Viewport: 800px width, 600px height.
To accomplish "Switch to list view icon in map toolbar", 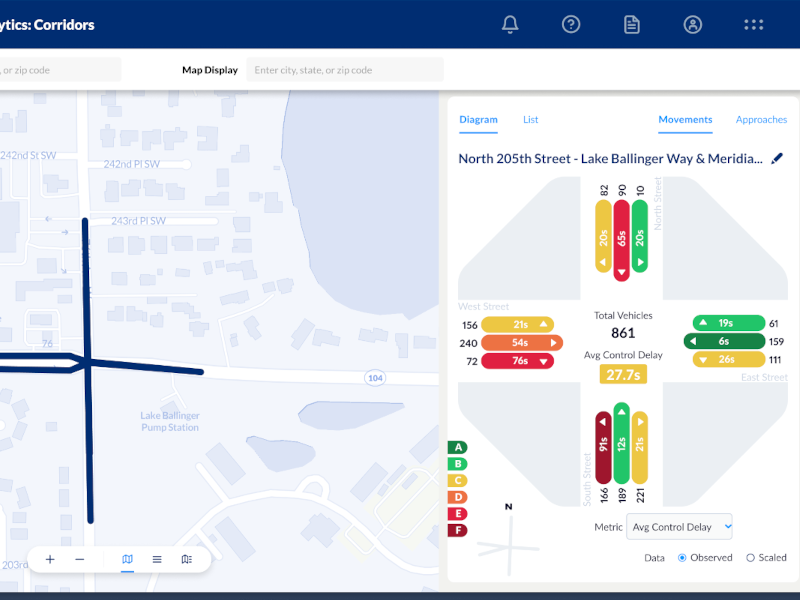I will coord(157,559).
